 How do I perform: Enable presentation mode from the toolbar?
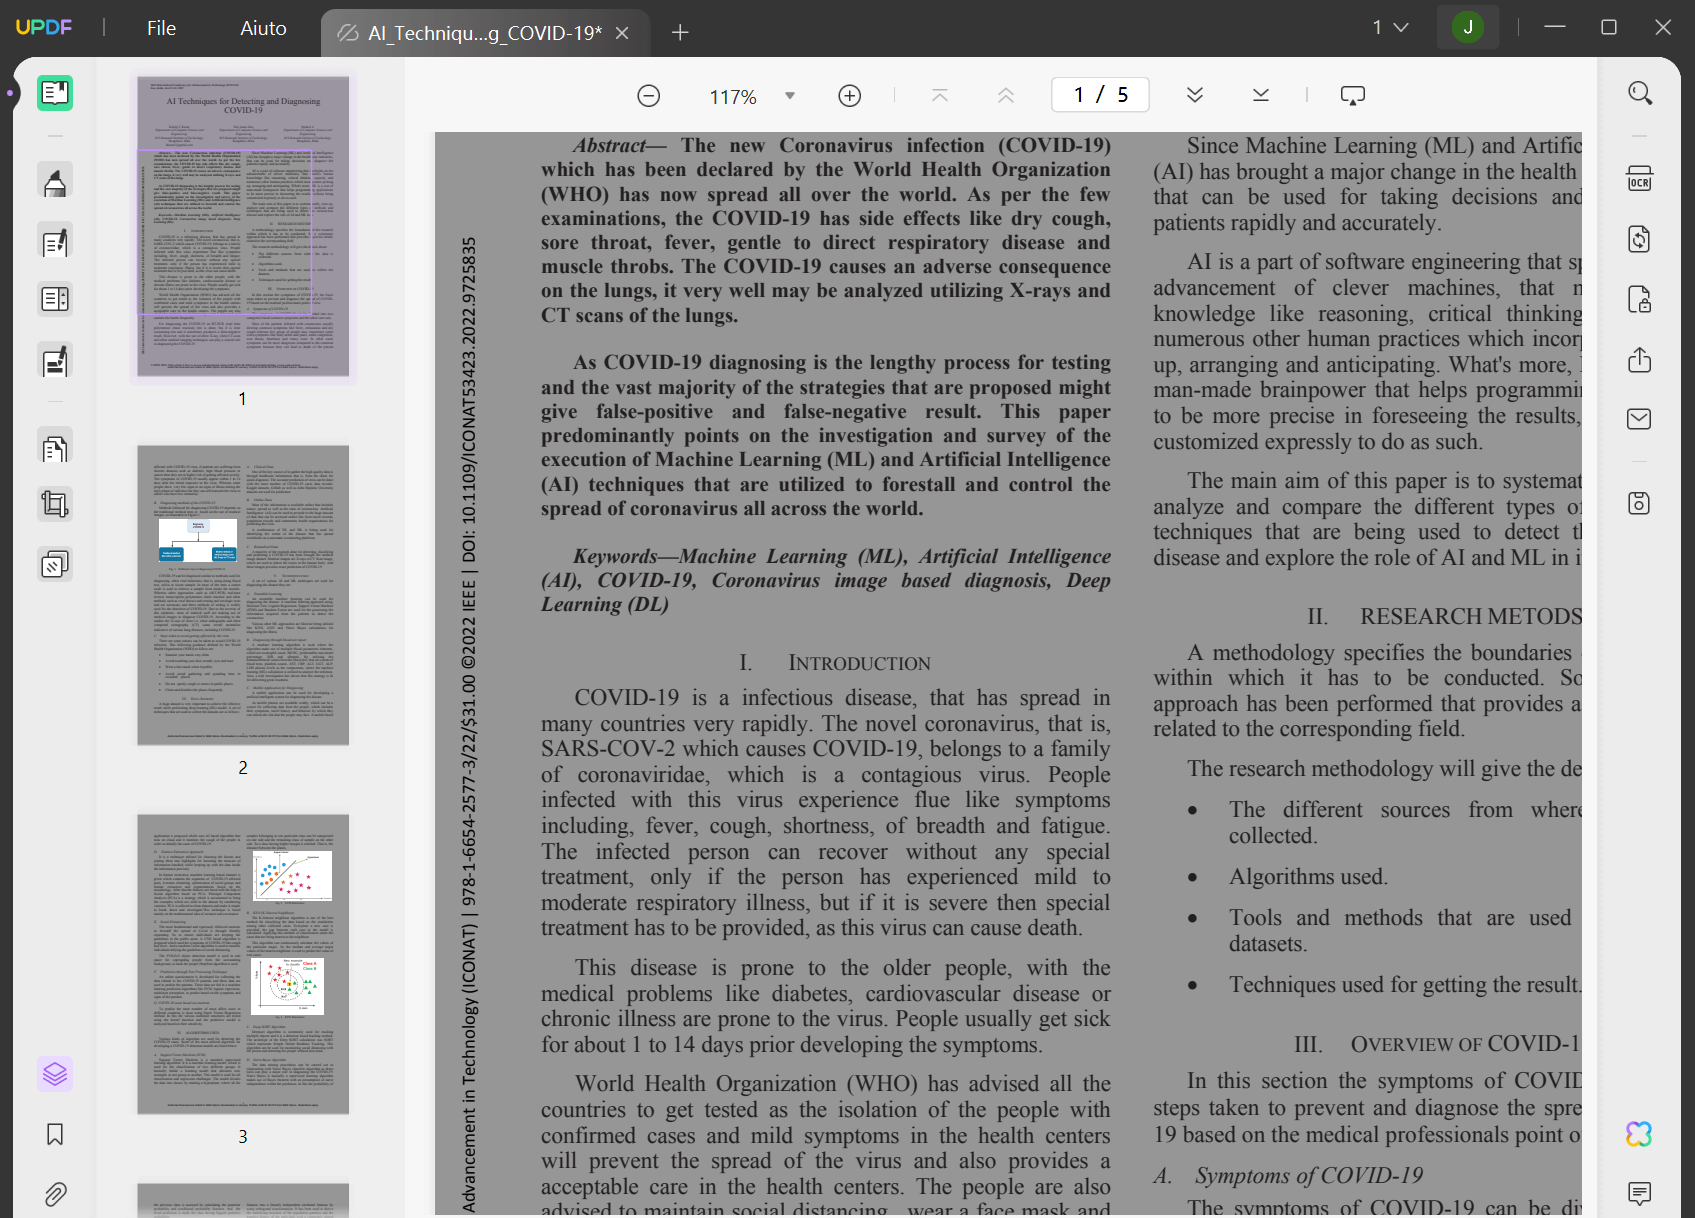(x=1353, y=94)
